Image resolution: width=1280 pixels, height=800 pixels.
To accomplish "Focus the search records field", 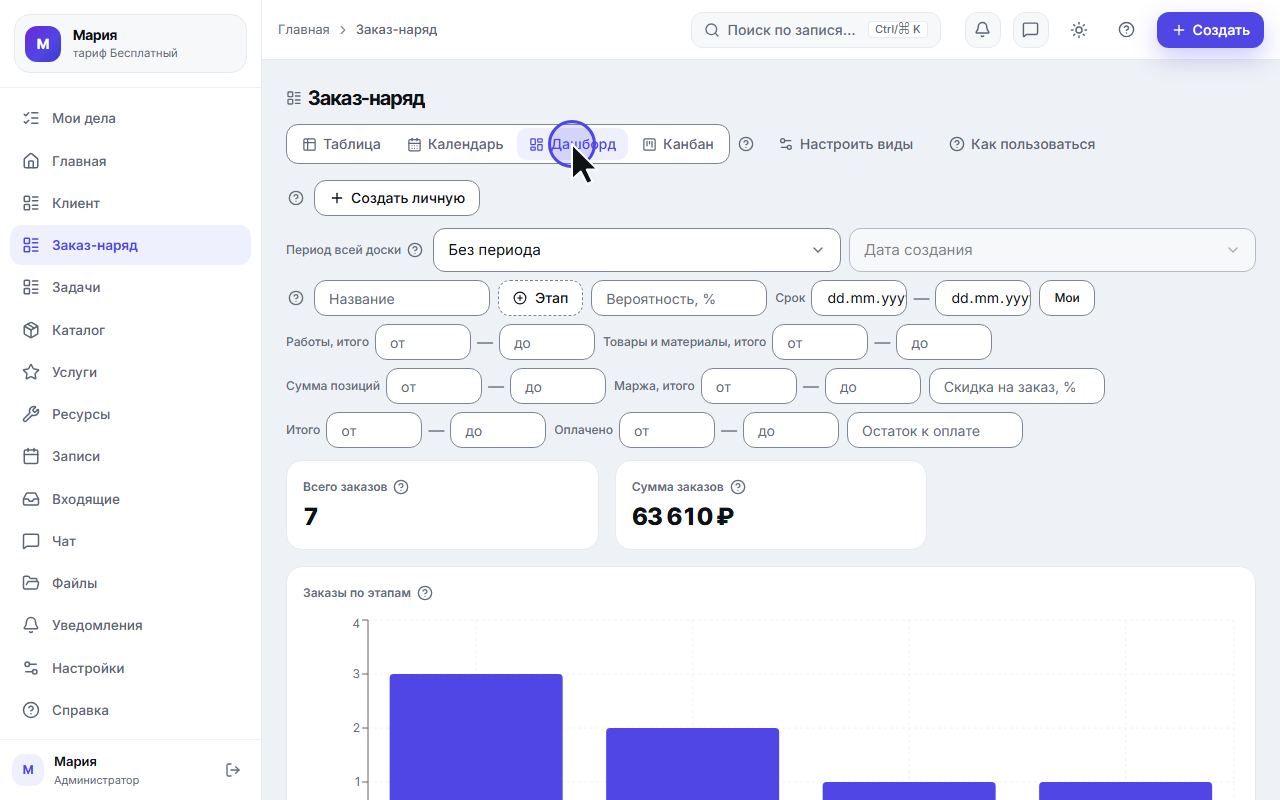I will point(816,30).
